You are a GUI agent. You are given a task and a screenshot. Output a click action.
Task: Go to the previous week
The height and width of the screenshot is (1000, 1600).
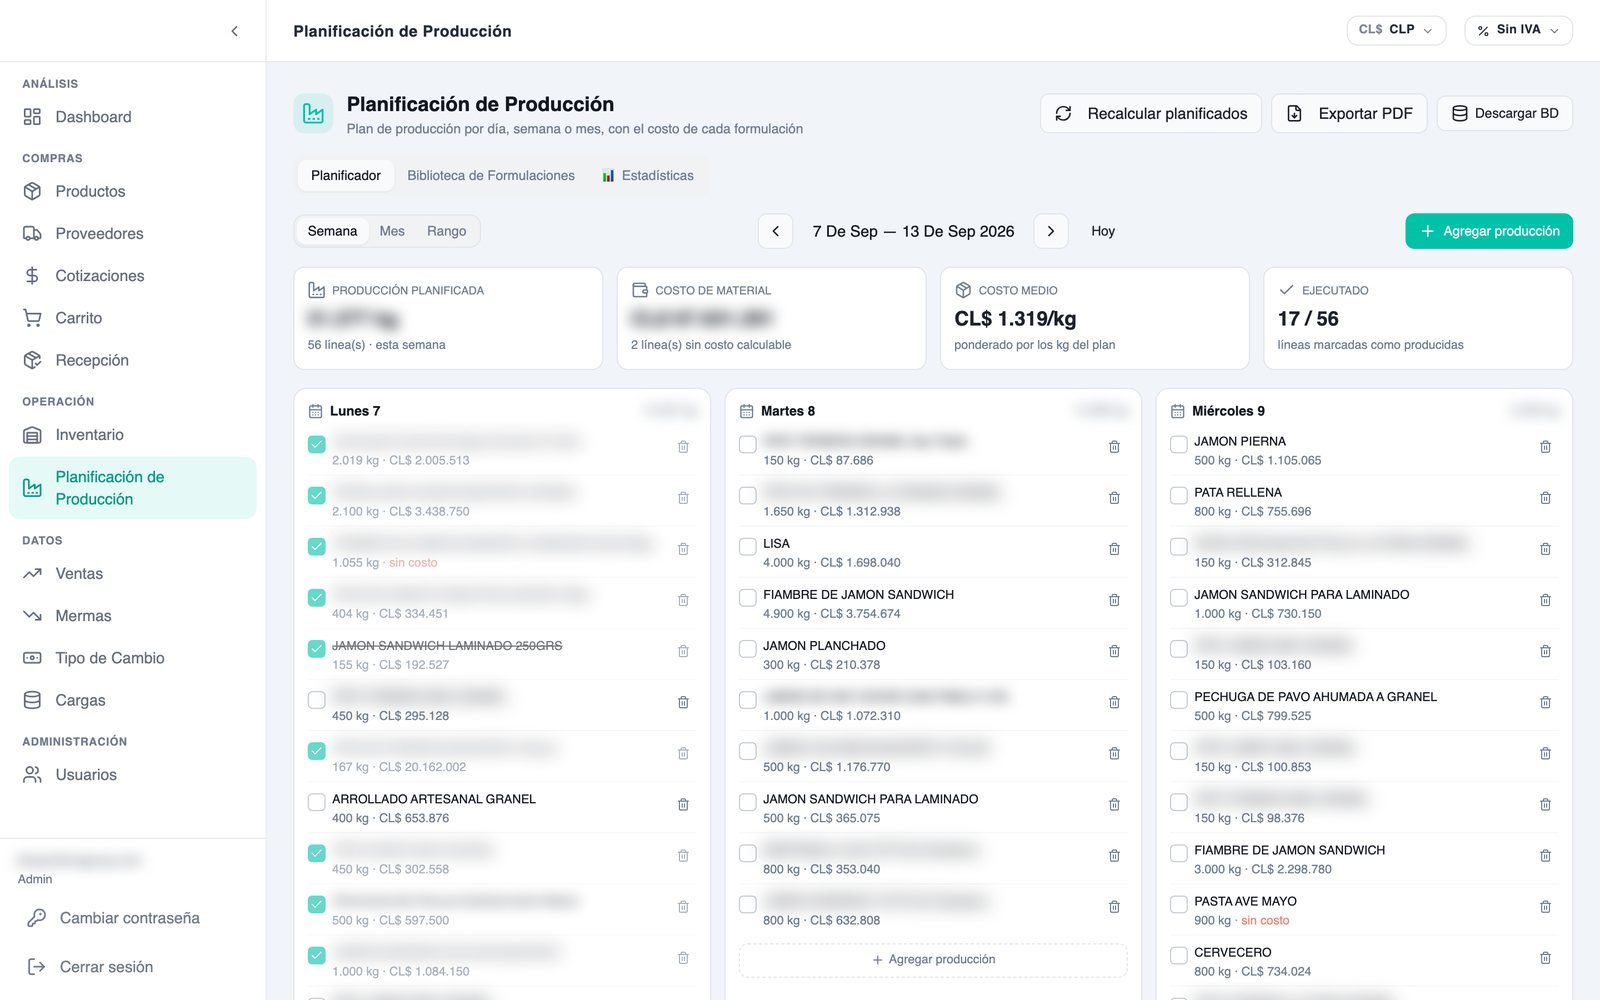pyautogui.click(x=775, y=231)
